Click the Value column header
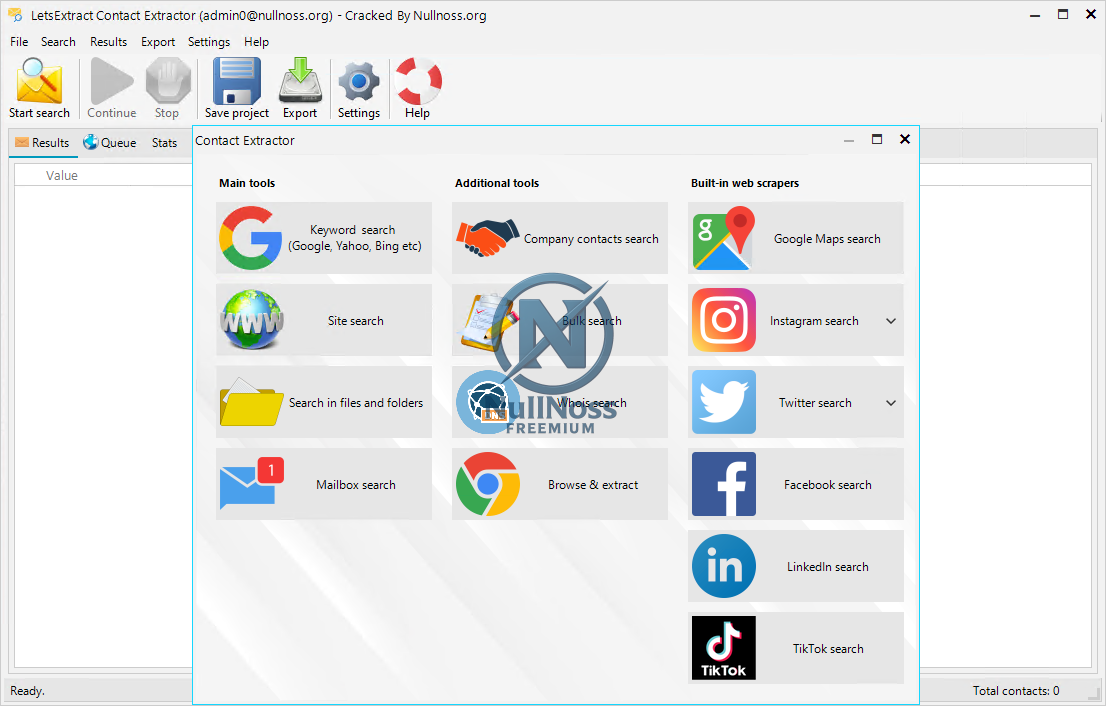The image size is (1106, 706). click(62, 176)
